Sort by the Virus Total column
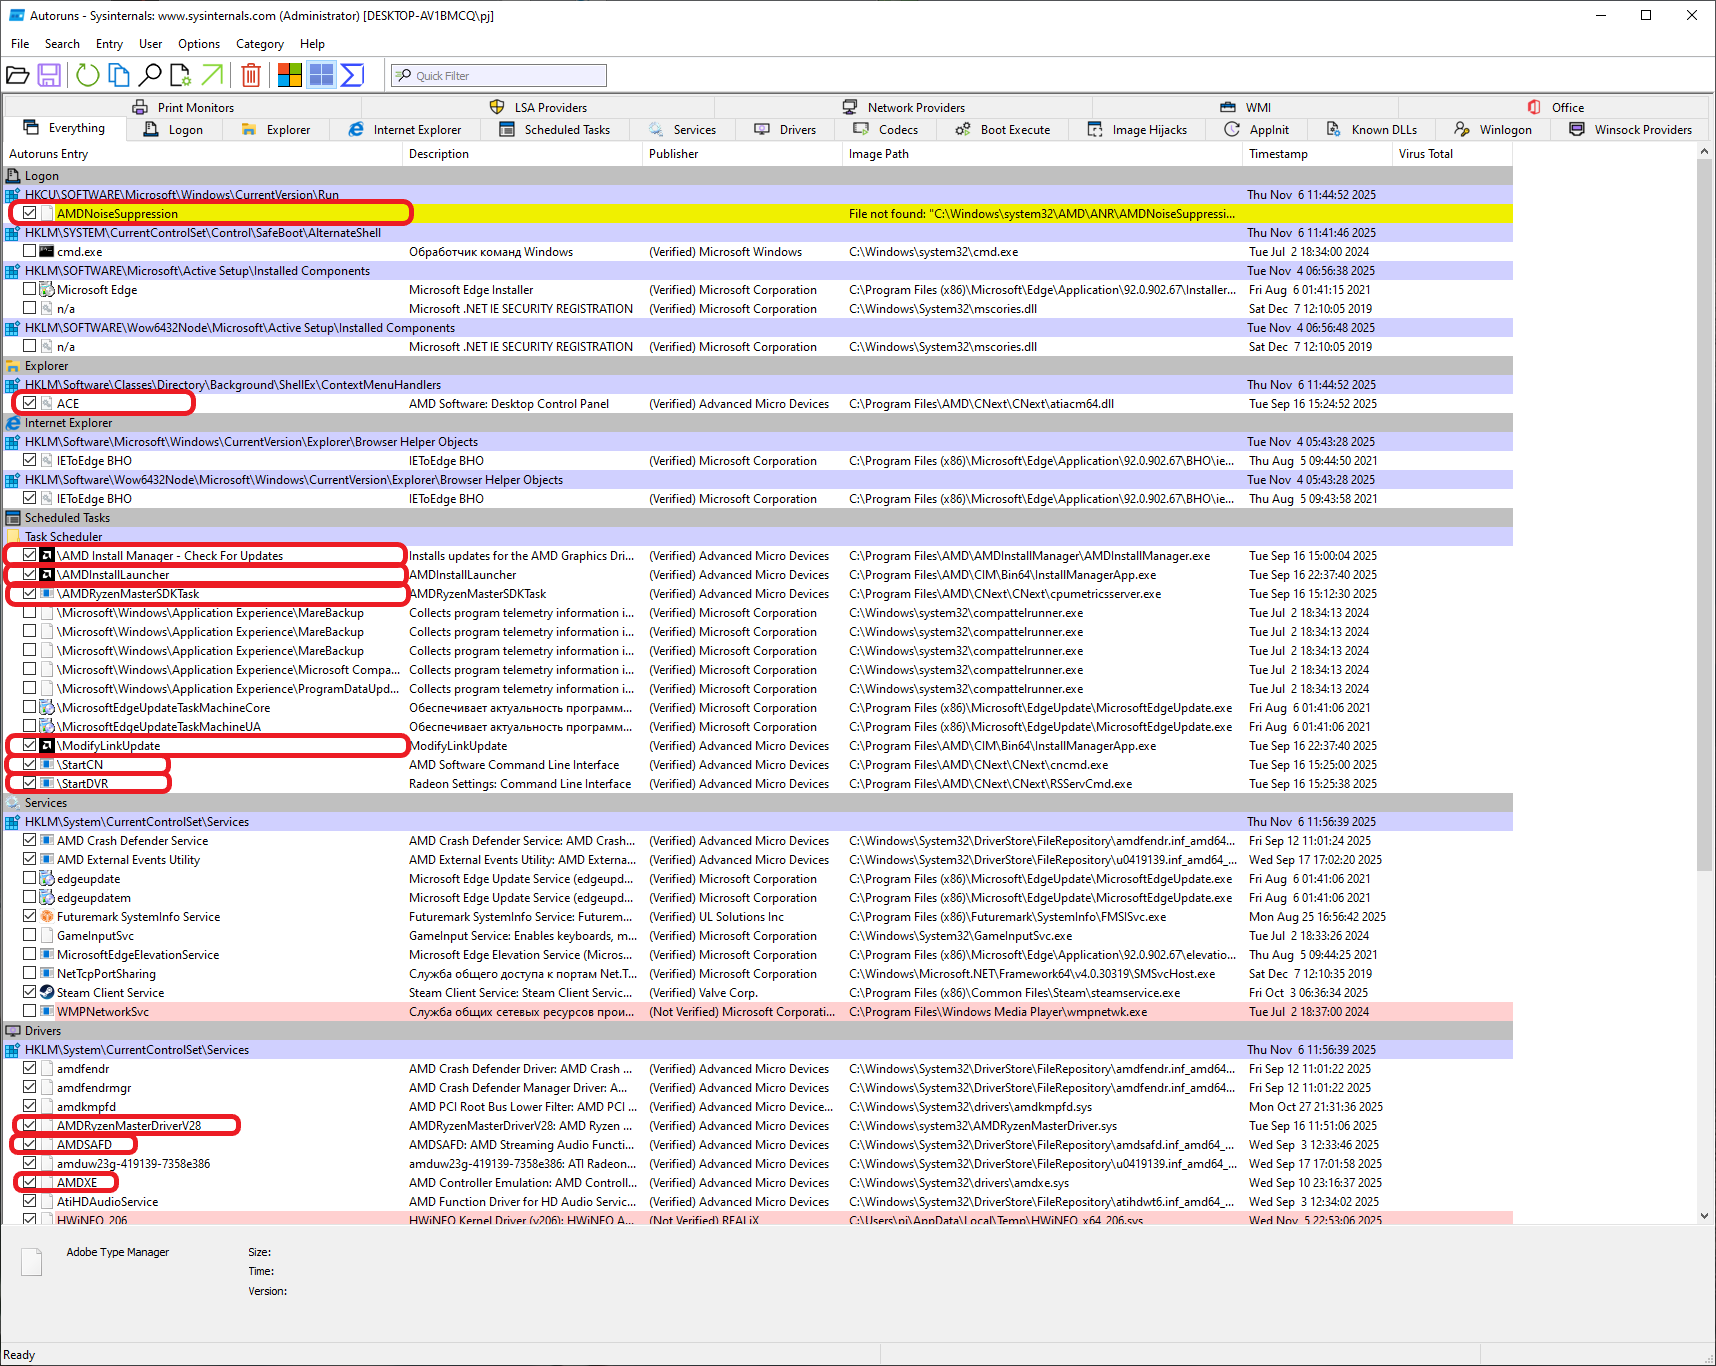 coord(1453,154)
